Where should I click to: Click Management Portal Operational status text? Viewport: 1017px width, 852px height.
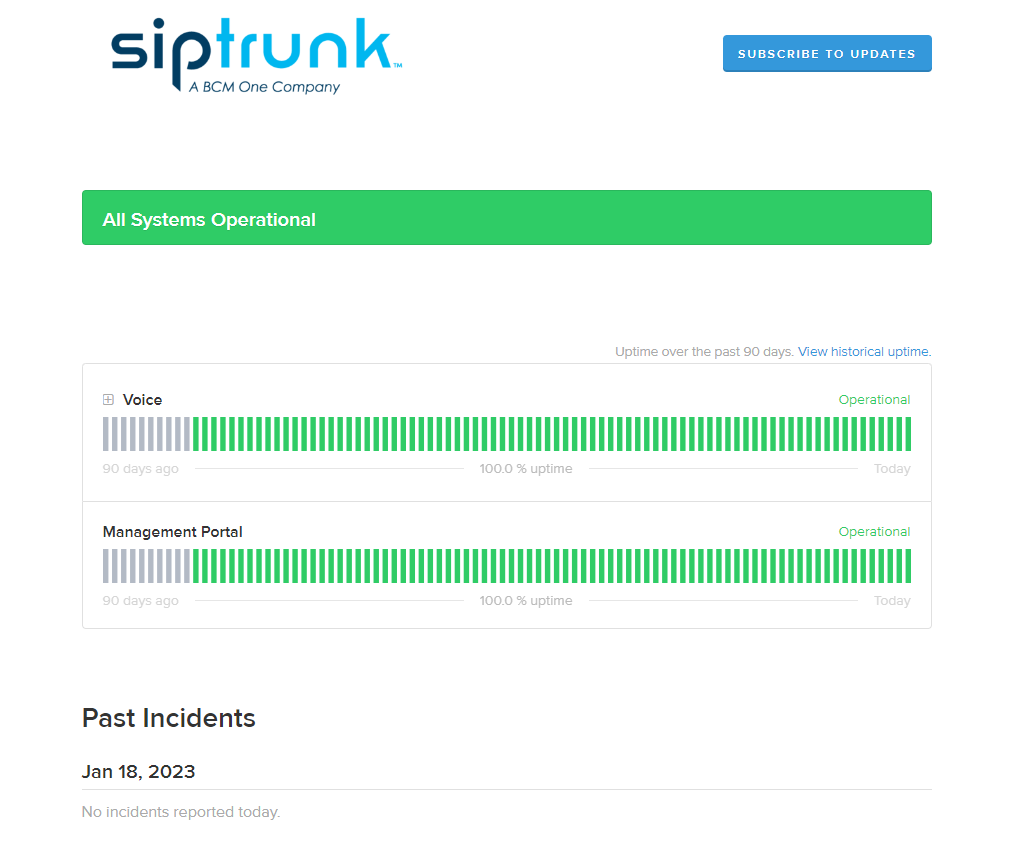point(874,532)
